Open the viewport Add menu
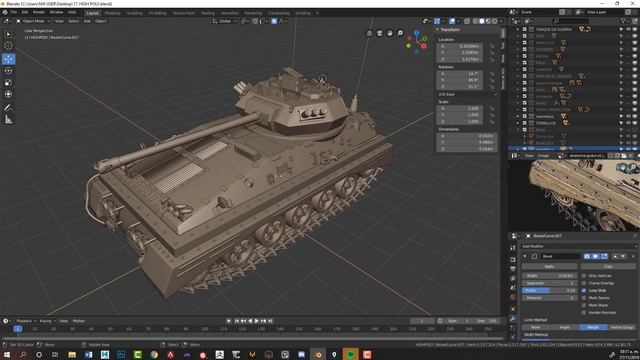This screenshot has height=360, width=640. pos(87,21)
